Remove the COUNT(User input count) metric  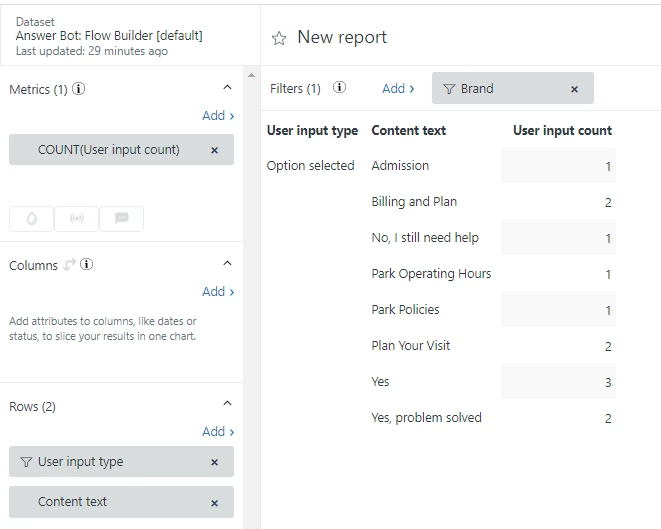(214, 150)
